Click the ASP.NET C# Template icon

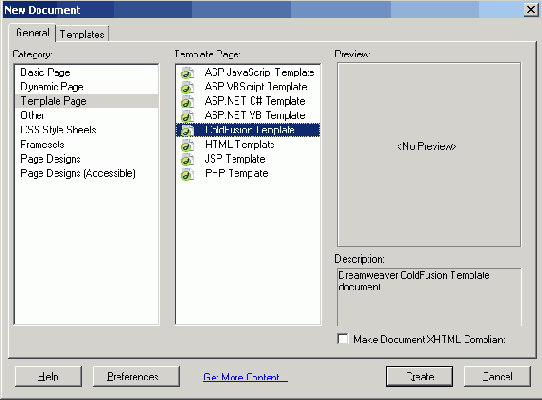[187, 102]
